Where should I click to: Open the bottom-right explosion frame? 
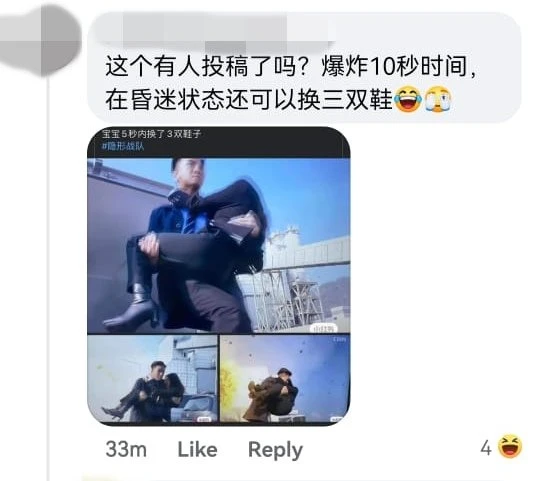click(x=285, y=379)
